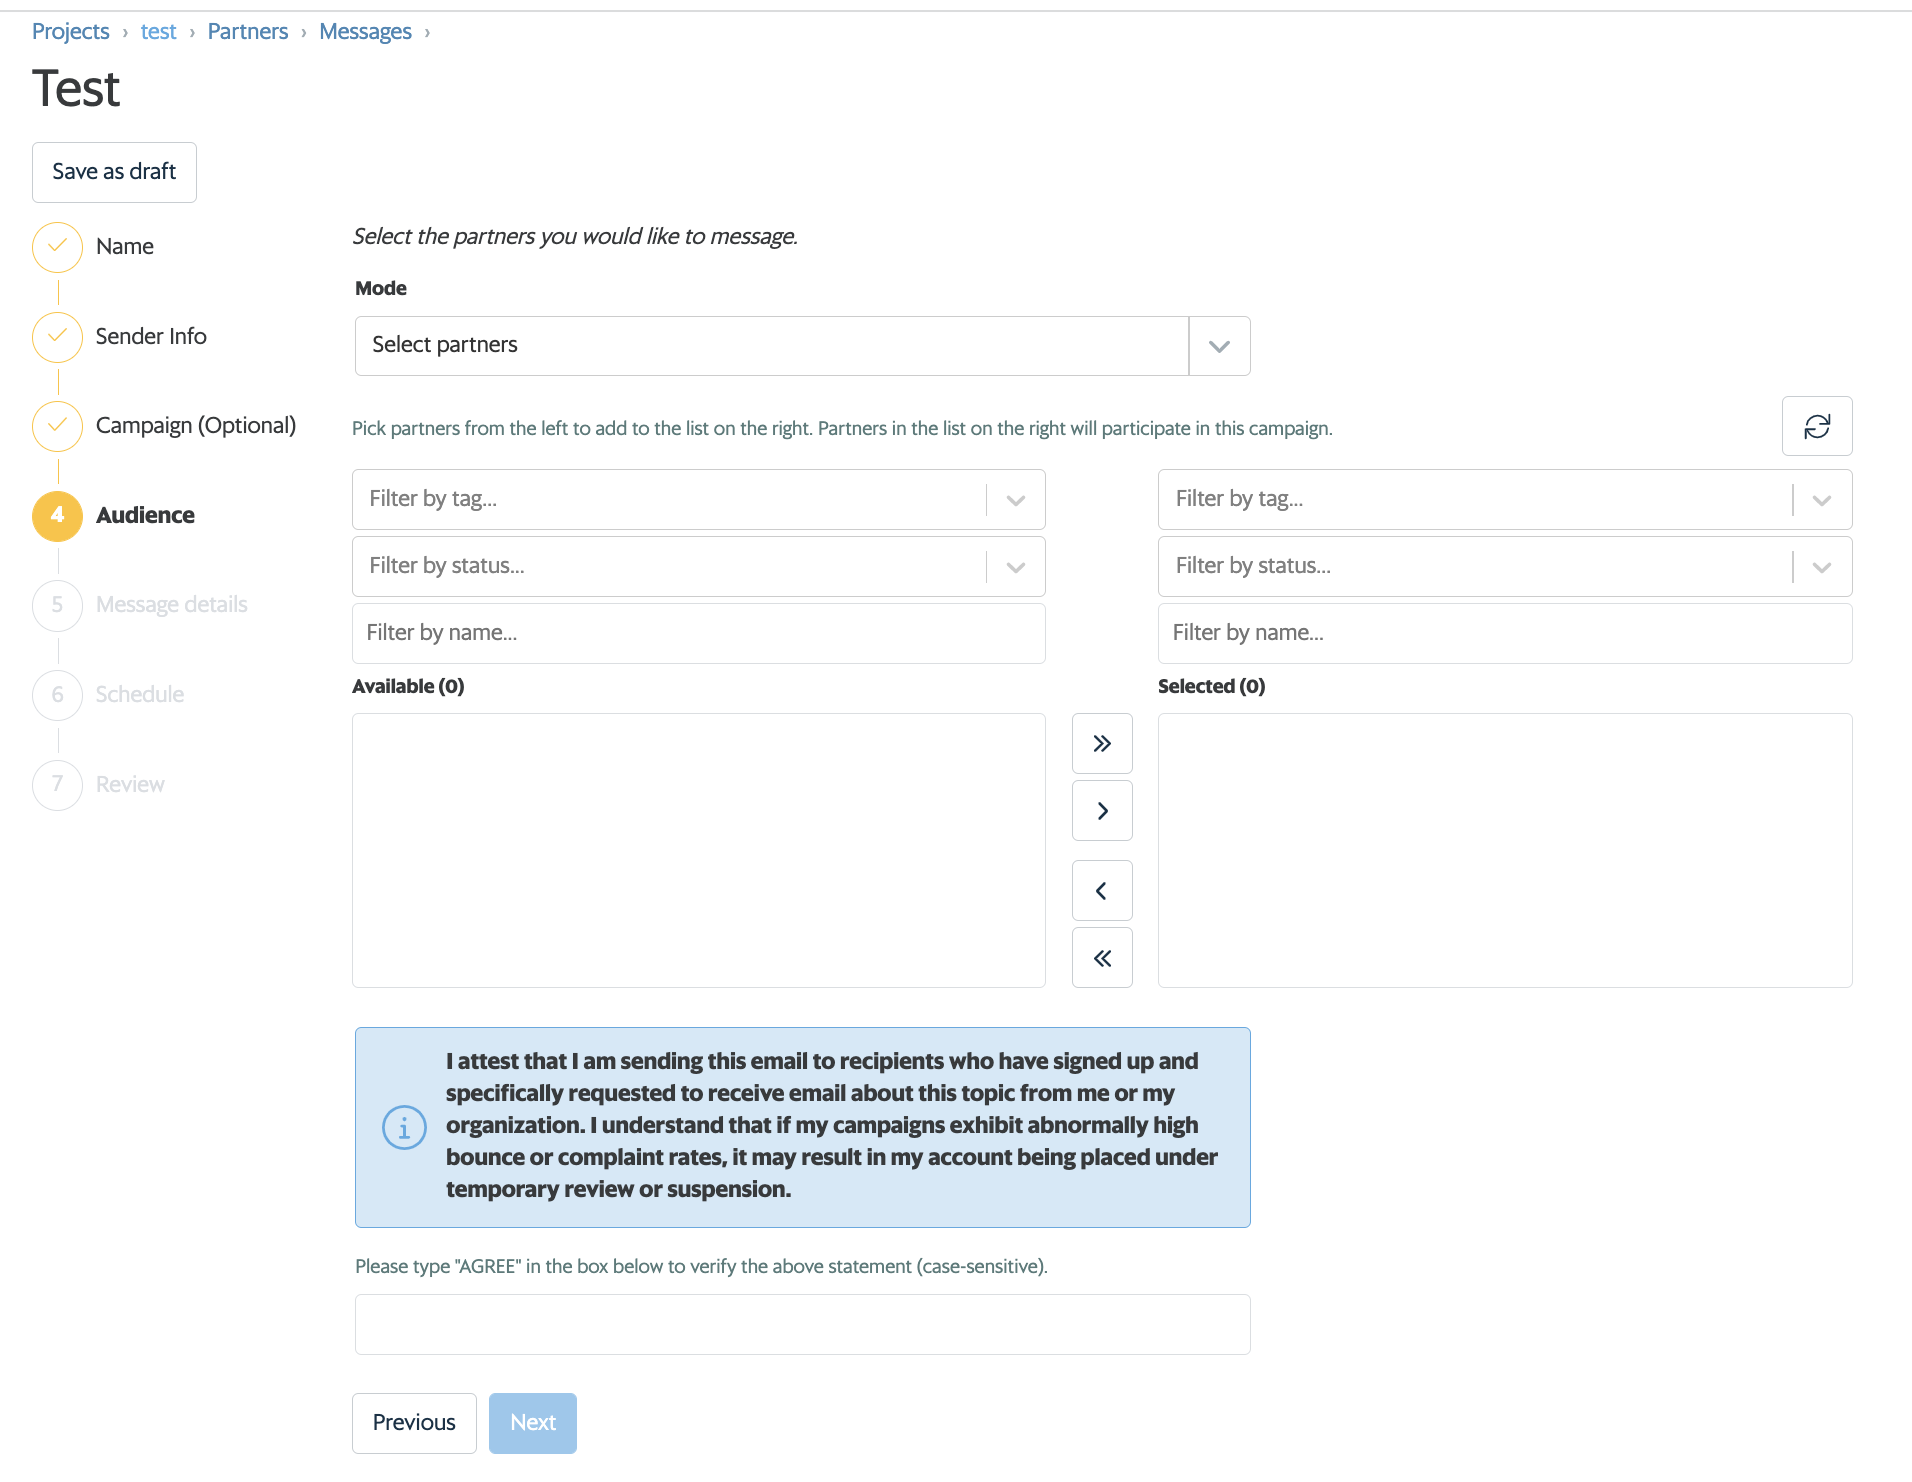Viewport: 1912px width, 1482px height.
Task: Click the refresh partners list icon
Action: tap(1817, 427)
